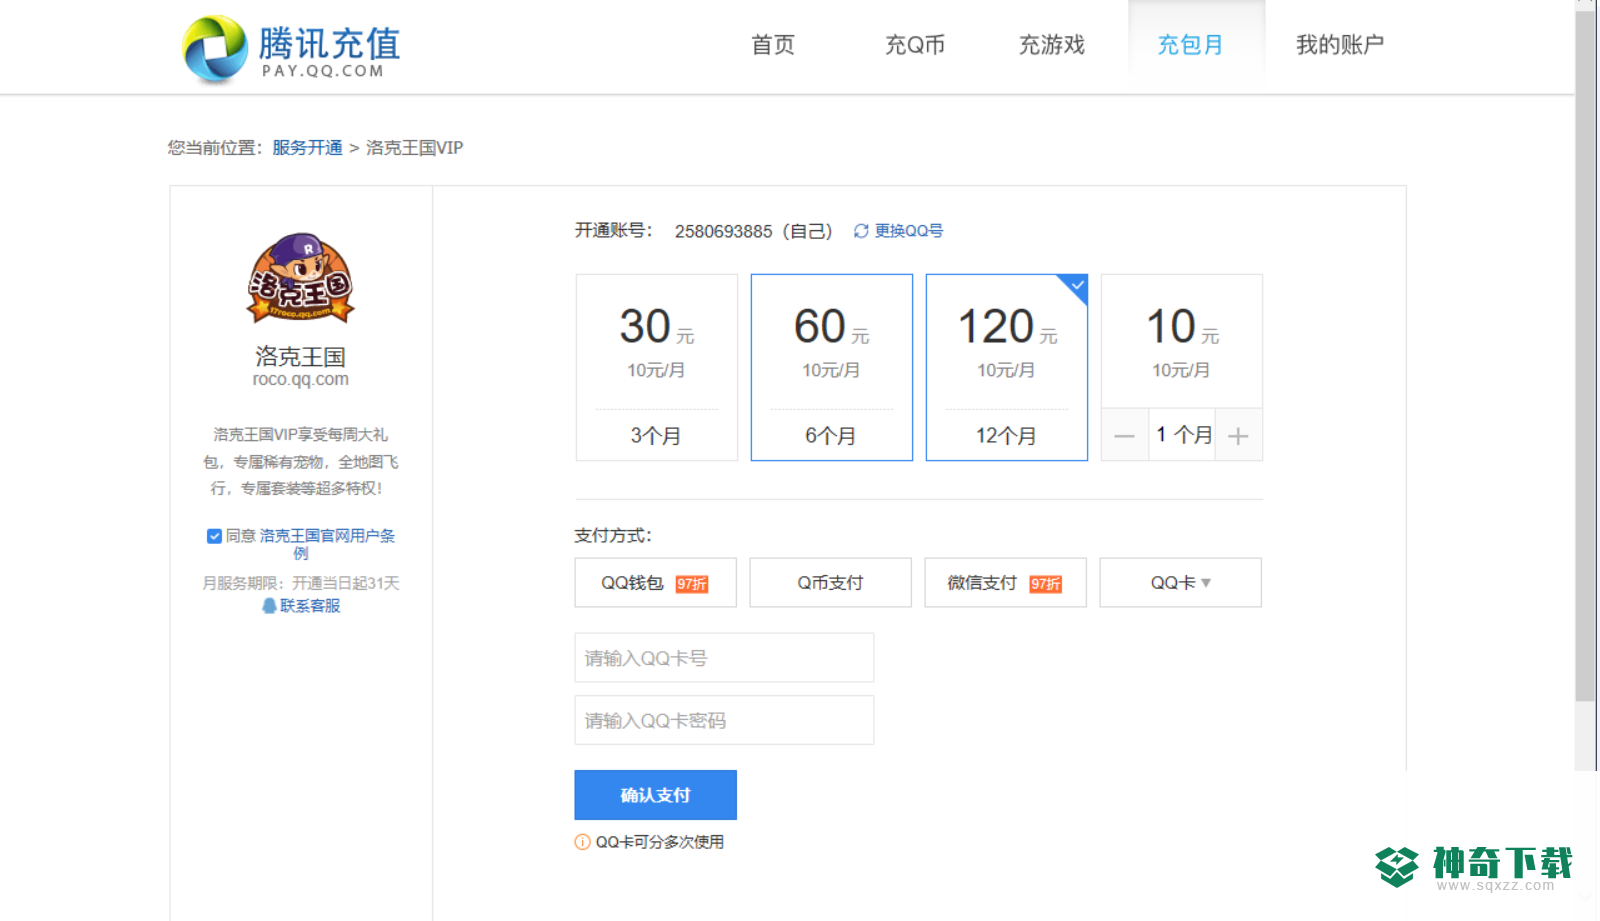The height and width of the screenshot is (921, 1600).
Task: Focus the 请输入QQ卡密码 input field
Action: coord(724,720)
